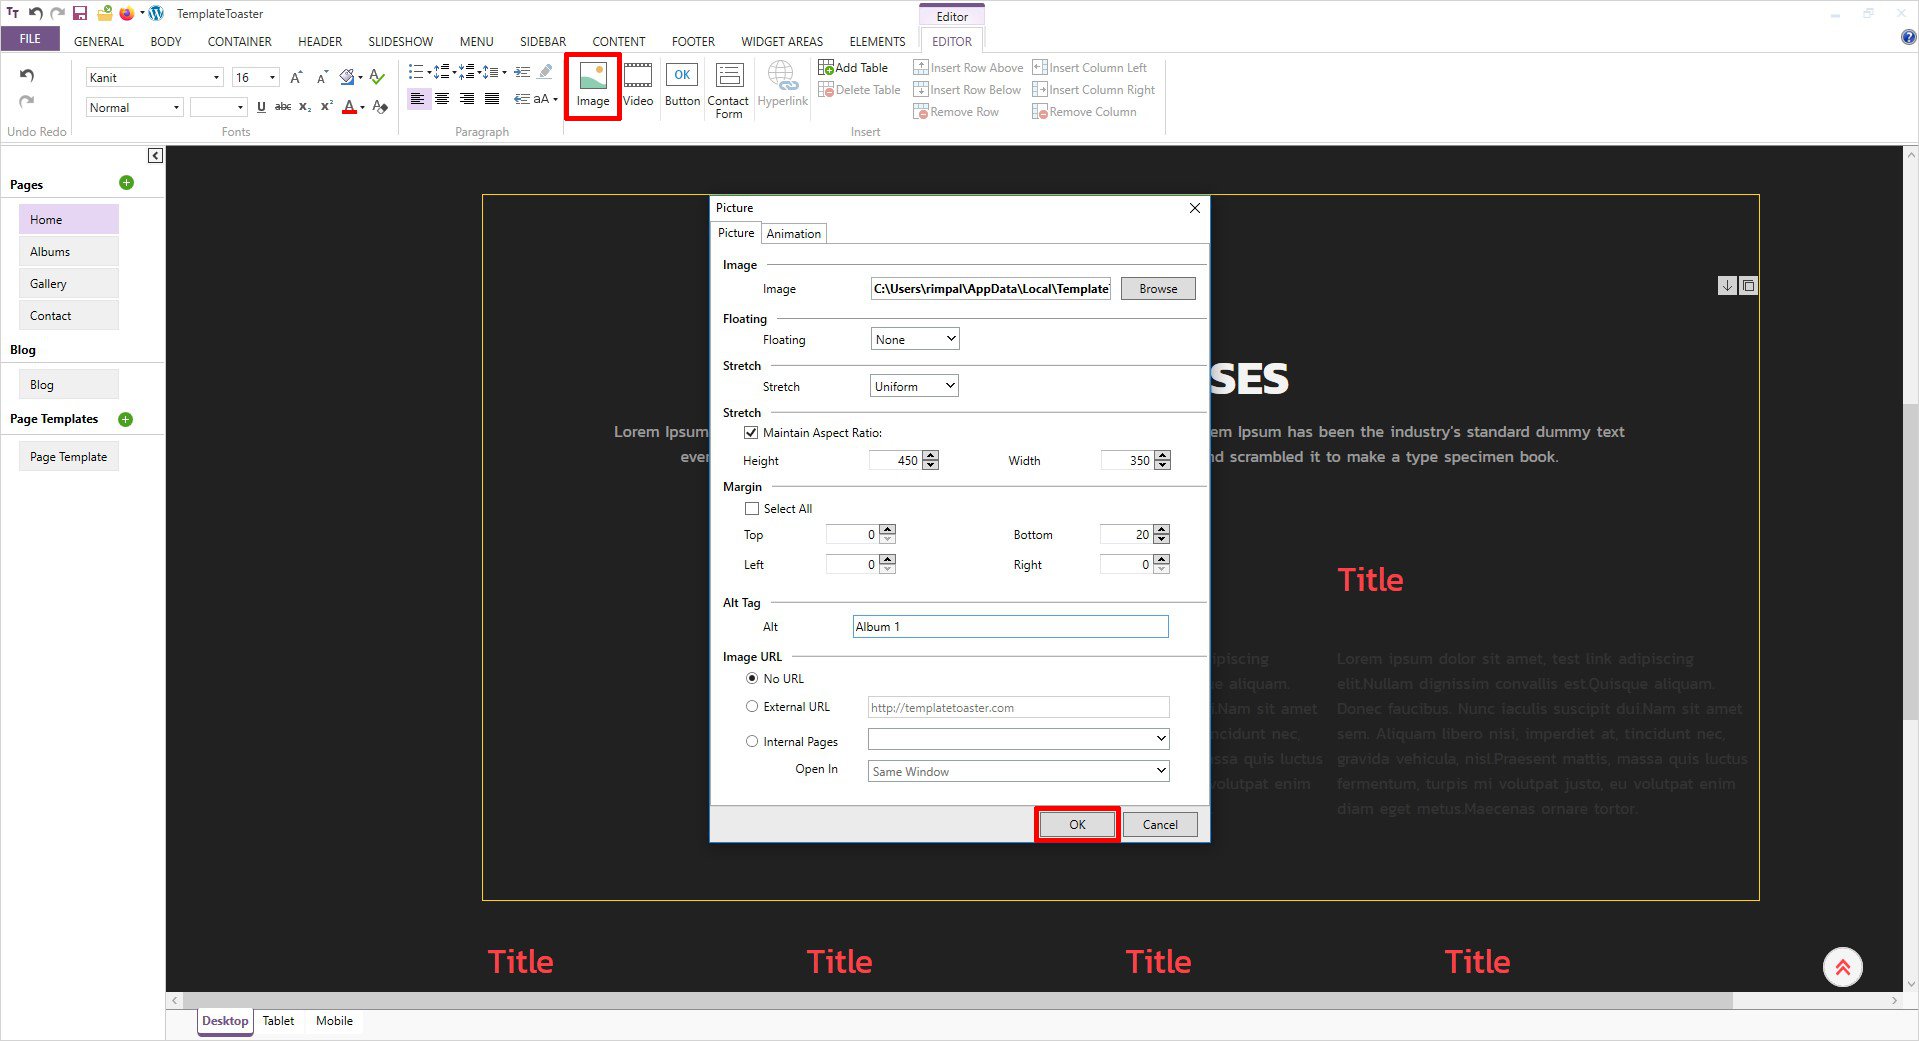Enable the Select All margin checkbox
The width and height of the screenshot is (1919, 1041).
[752, 509]
